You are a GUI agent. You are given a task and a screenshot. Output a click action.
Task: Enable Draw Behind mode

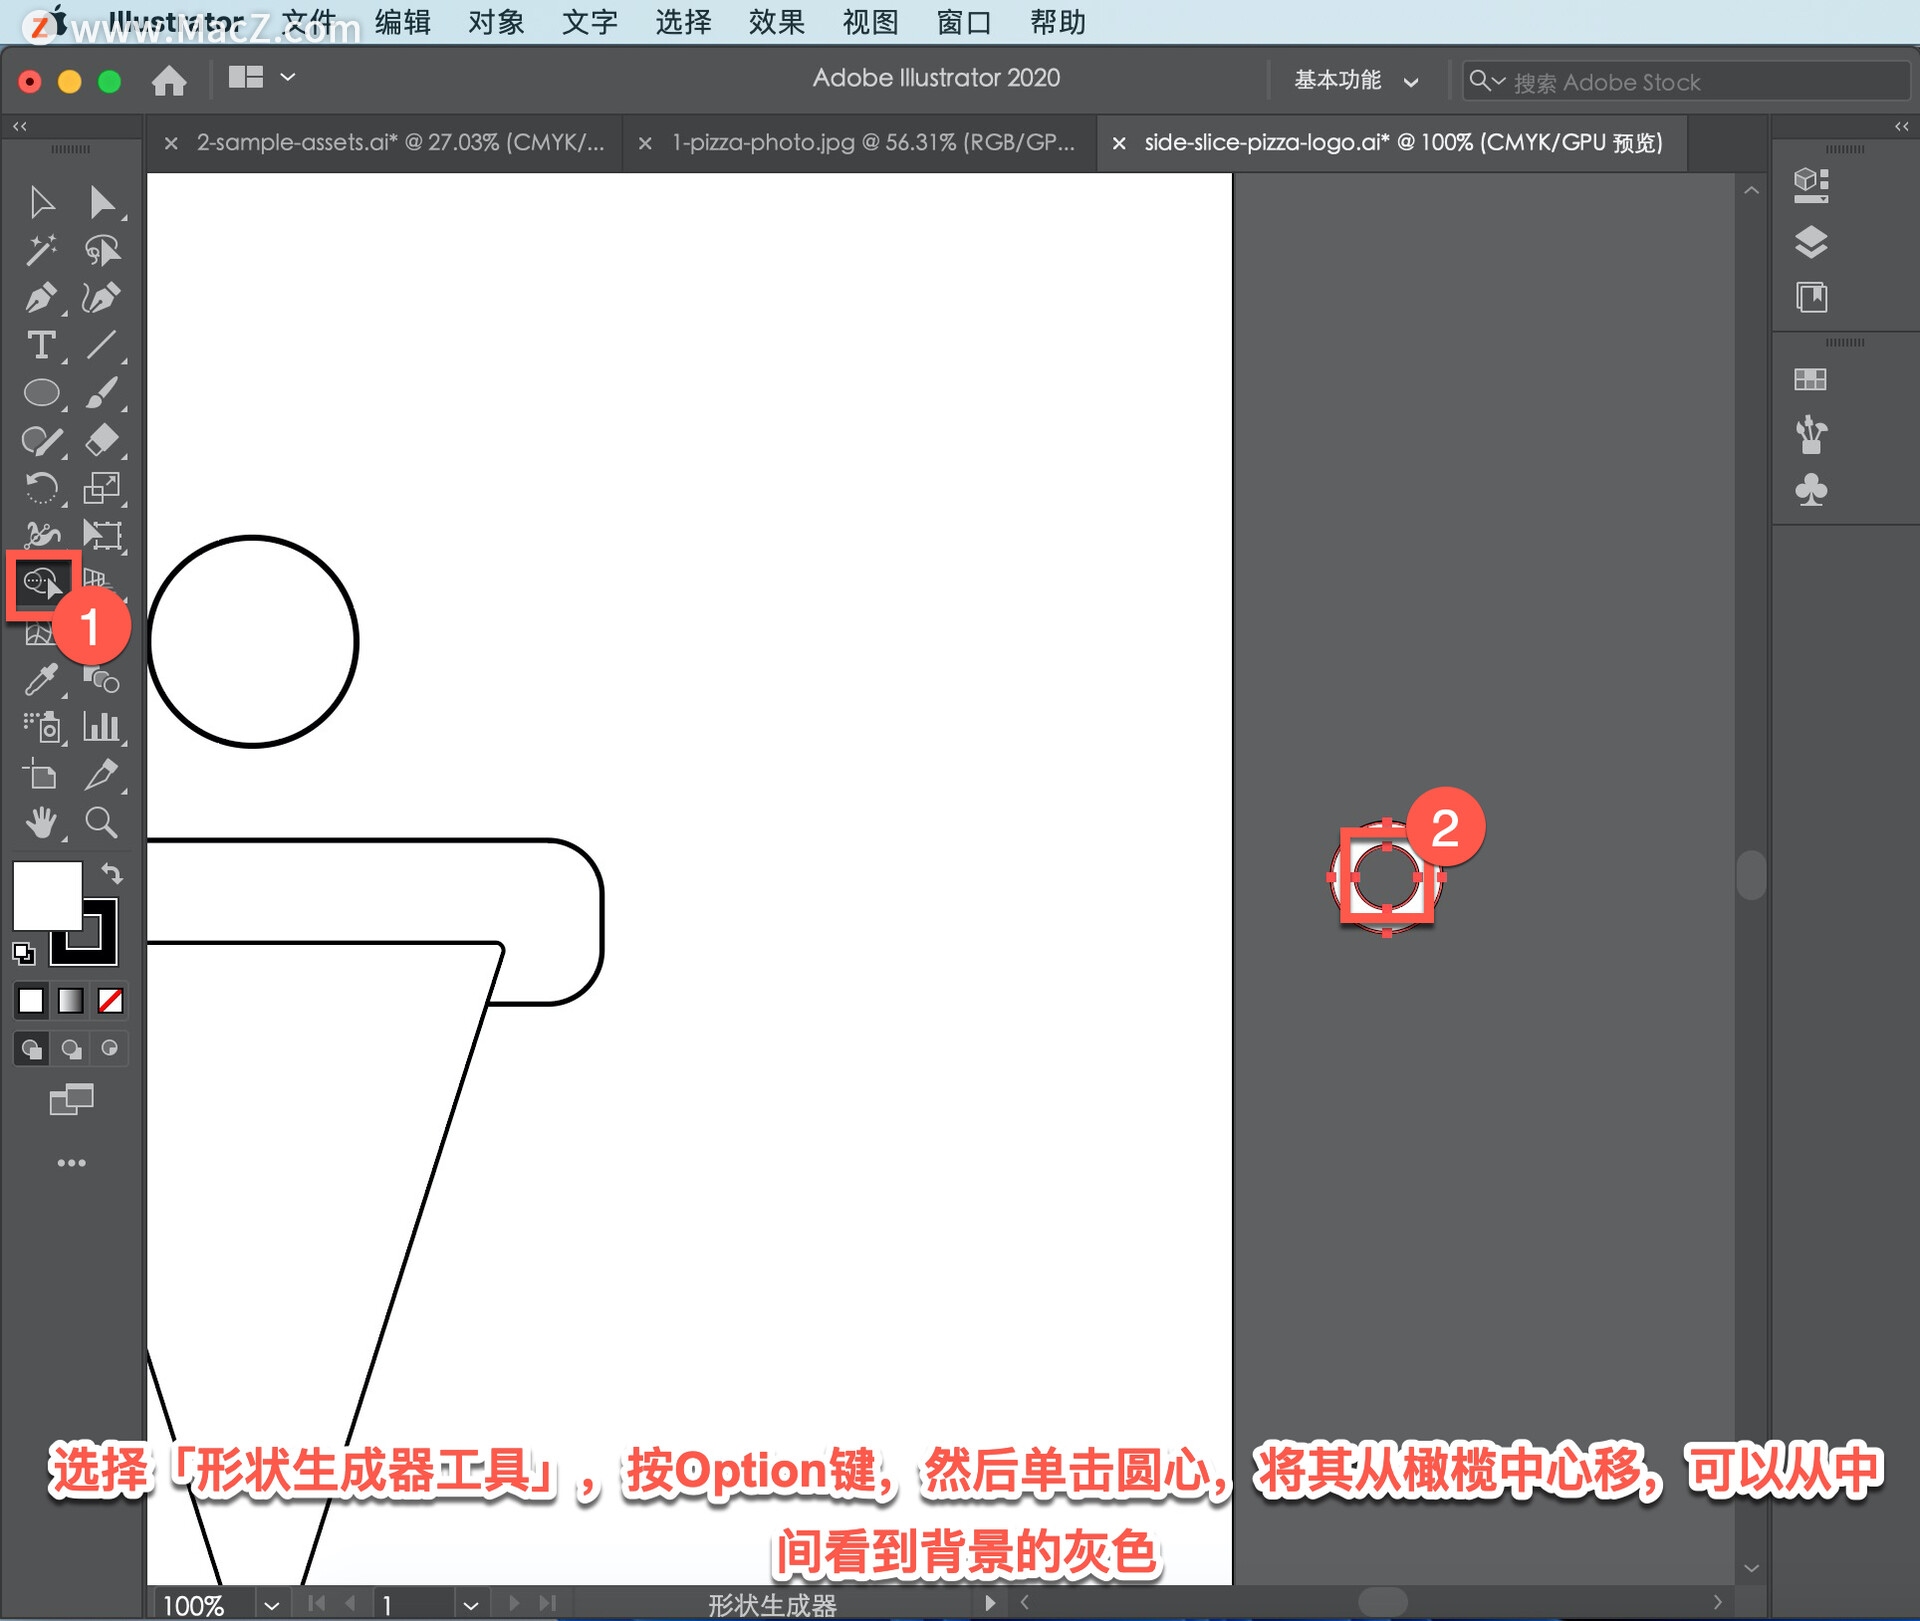(x=71, y=1049)
